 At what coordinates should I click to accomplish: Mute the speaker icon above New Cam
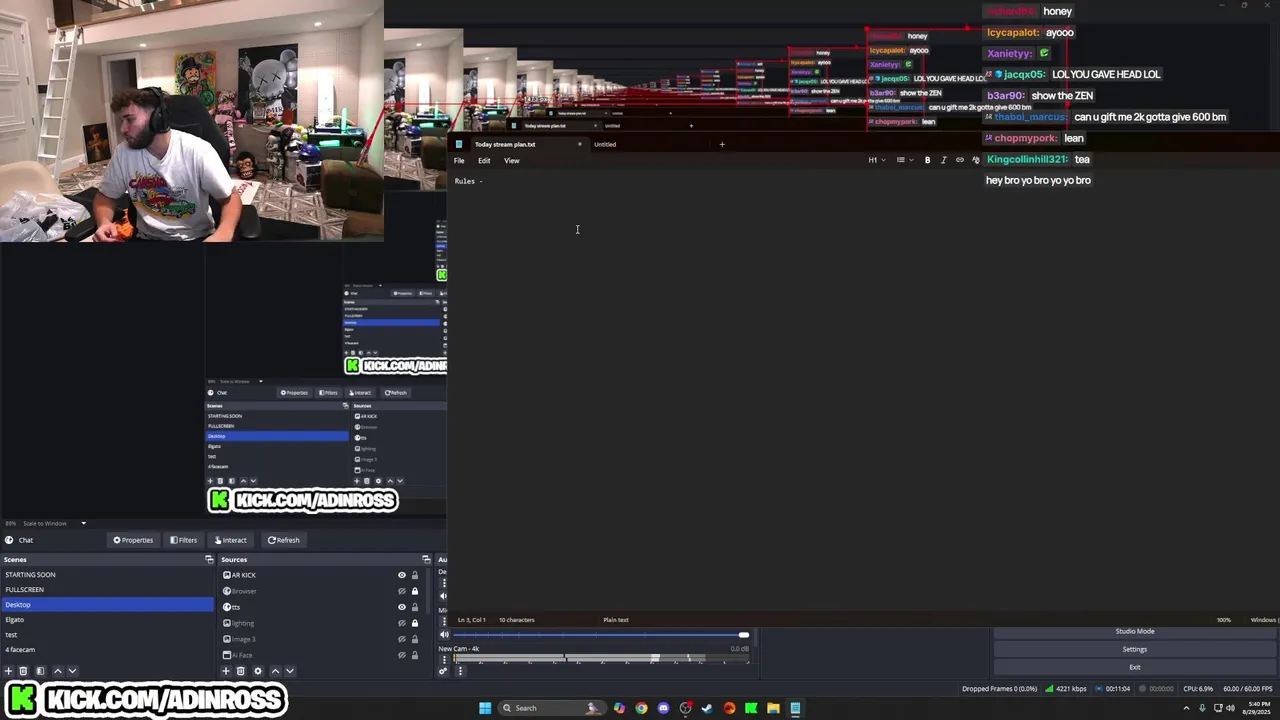pyautogui.click(x=445, y=635)
